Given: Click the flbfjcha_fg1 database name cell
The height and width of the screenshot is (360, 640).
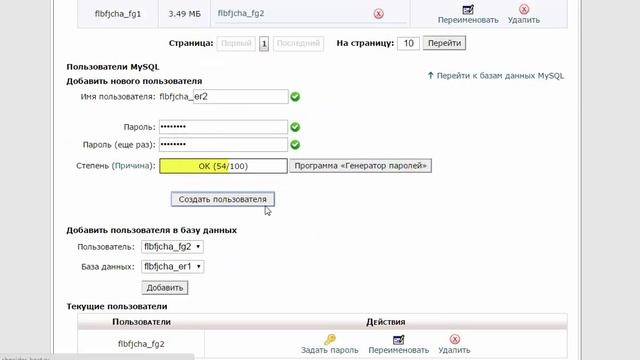Looking at the screenshot, I should [118, 14].
